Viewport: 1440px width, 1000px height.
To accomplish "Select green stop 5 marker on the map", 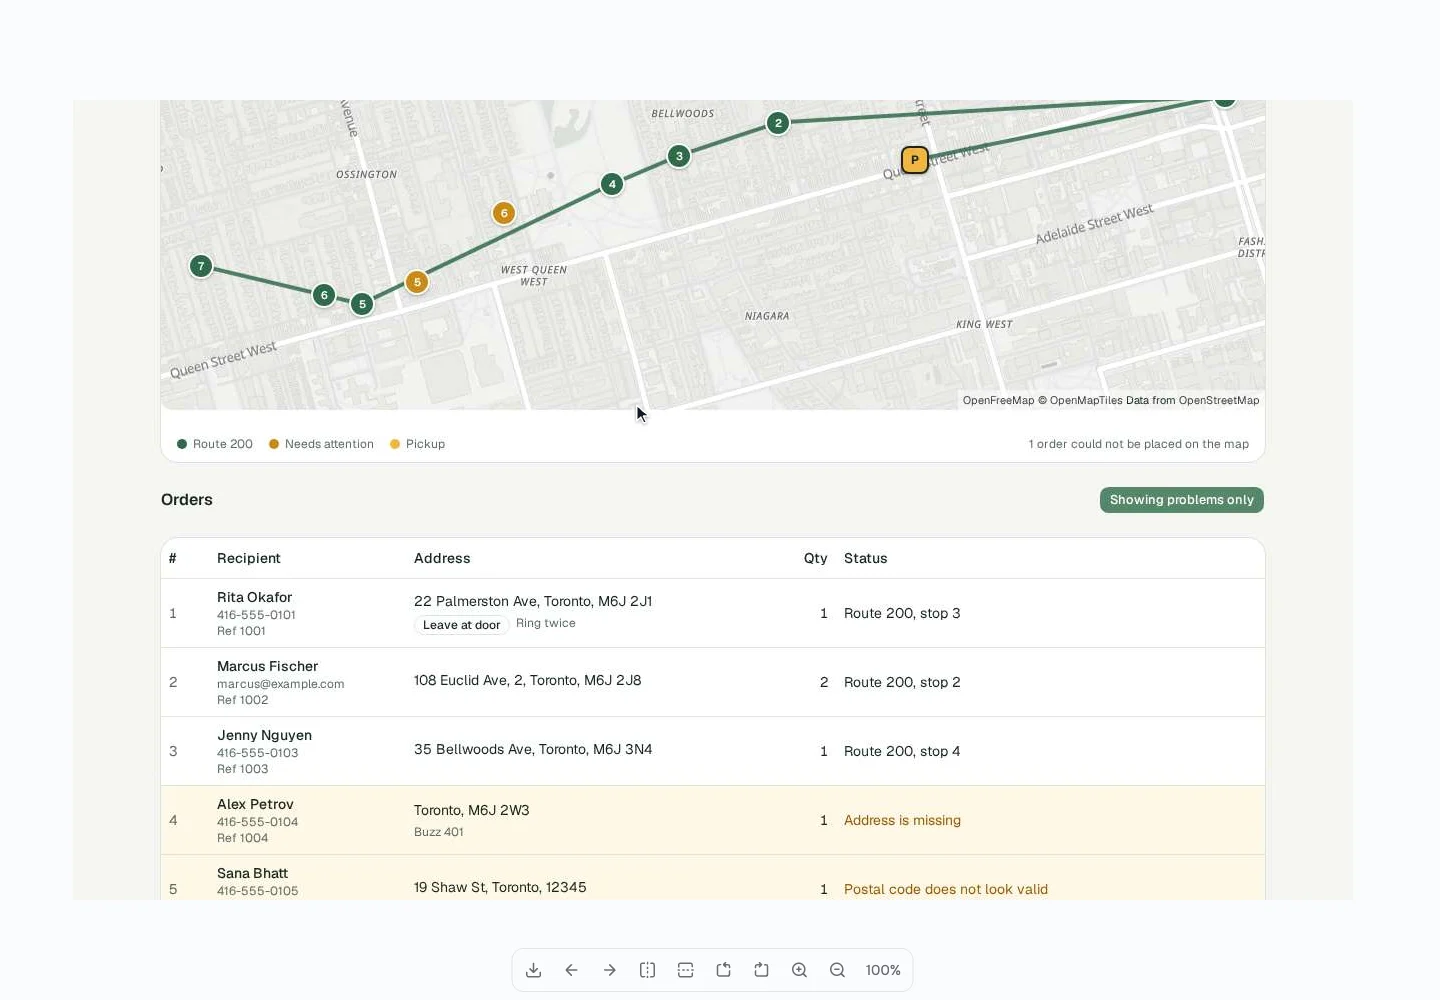I will tap(362, 304).
